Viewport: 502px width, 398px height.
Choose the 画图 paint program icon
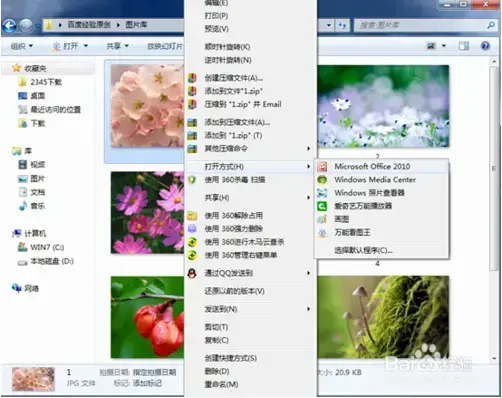[322, 219]
